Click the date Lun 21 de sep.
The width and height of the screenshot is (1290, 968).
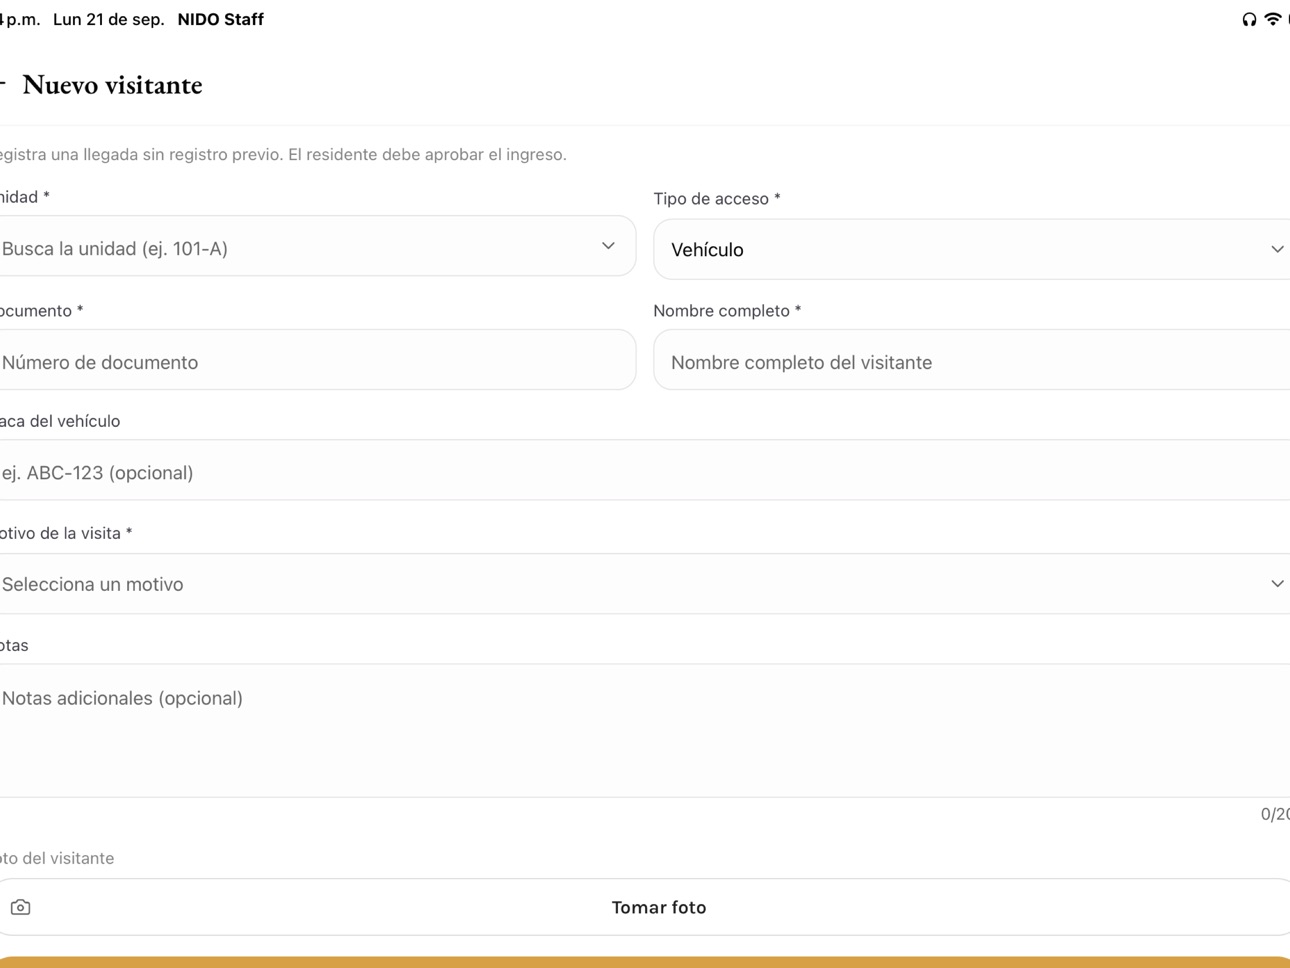(x=109, y=19)
